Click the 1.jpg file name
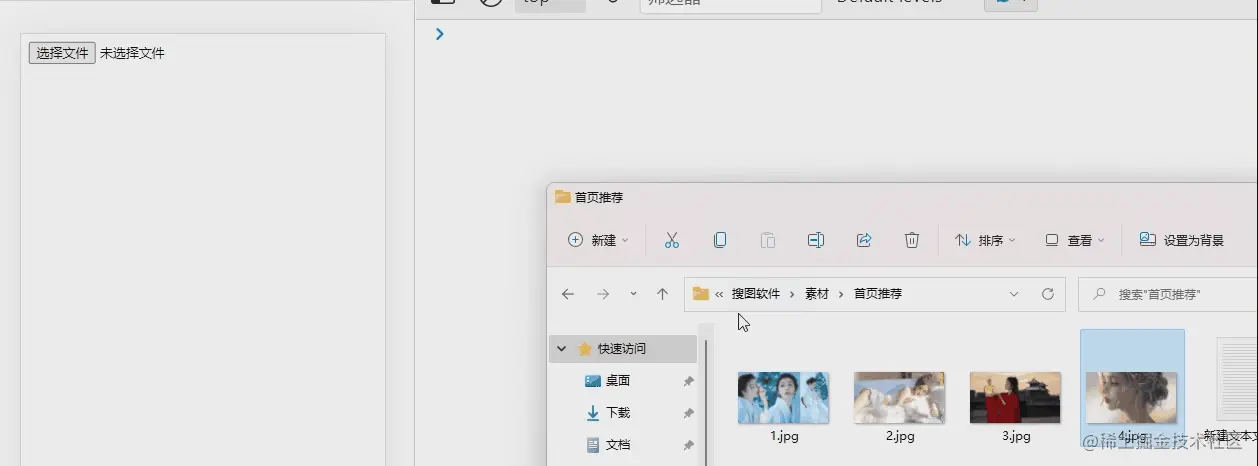The height and width of the screenshot is (466, 1258). pos(784,436)
